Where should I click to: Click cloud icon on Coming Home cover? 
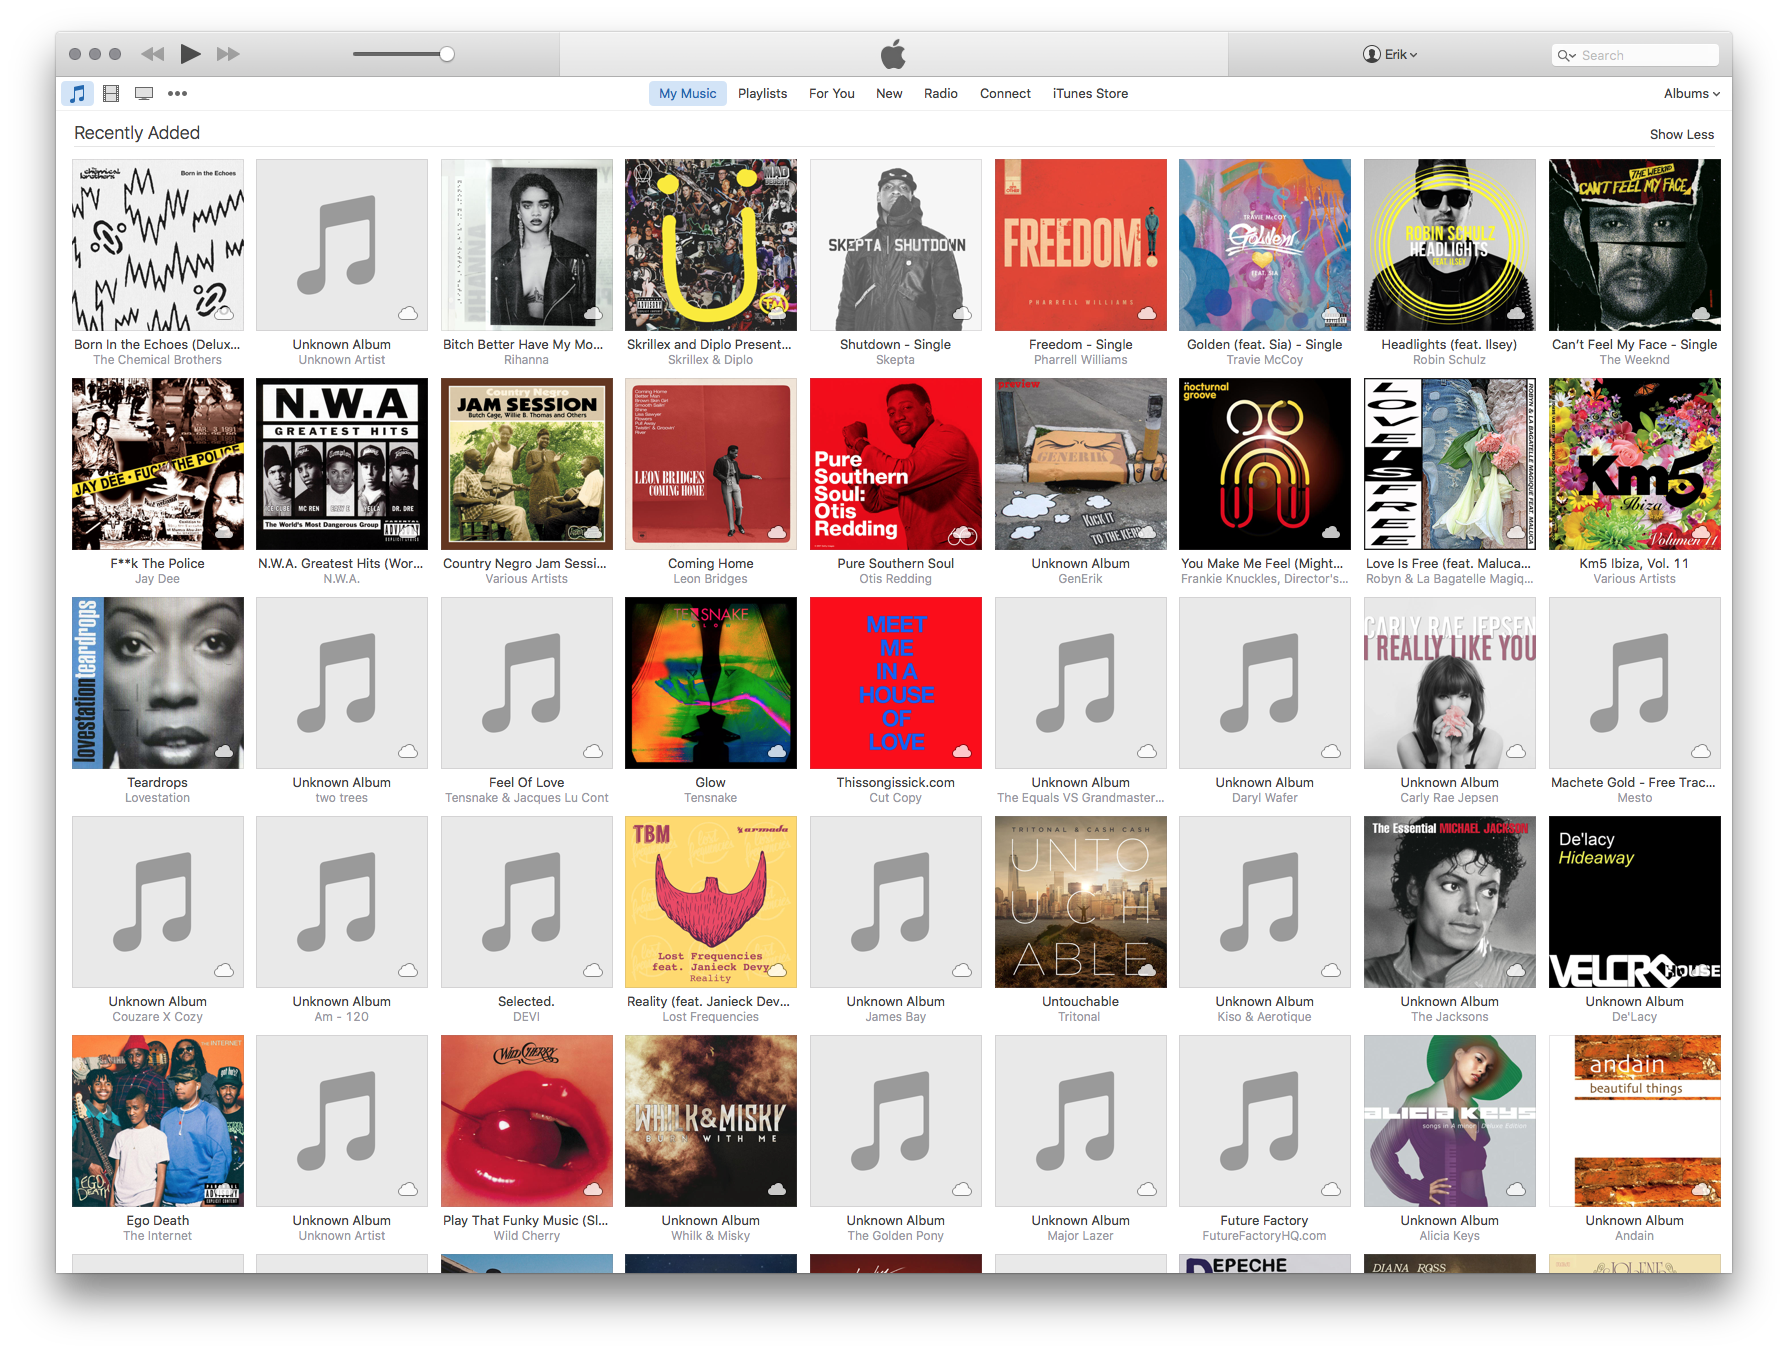(777, 532)
